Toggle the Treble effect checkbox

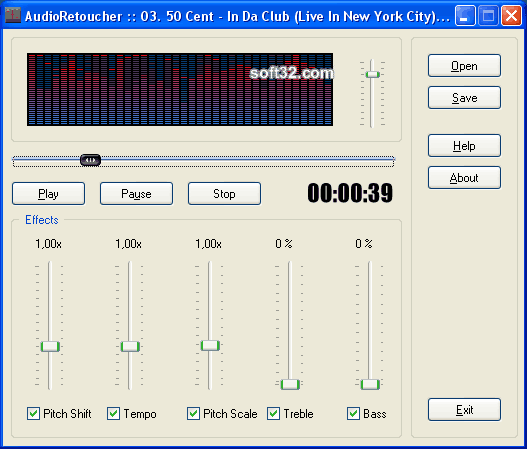coord(273,413)
